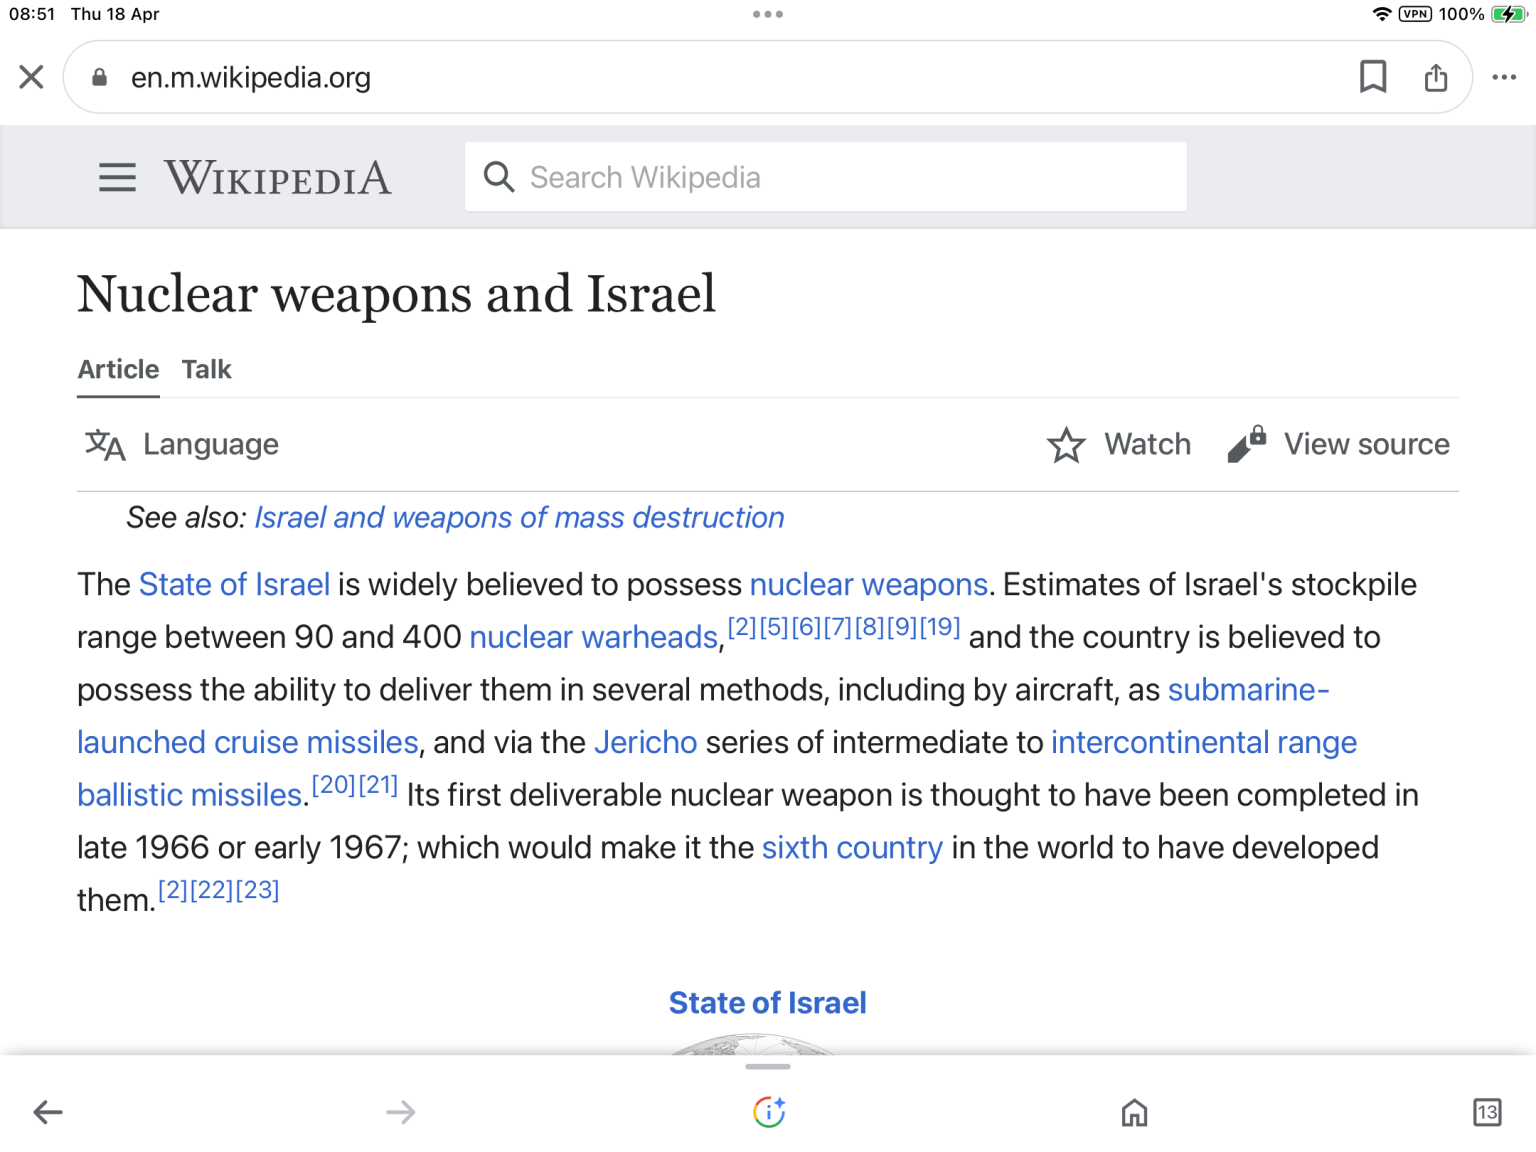Tap the battery status icon
Screen dimensions: 1536x1152
tap(1508, 14)
